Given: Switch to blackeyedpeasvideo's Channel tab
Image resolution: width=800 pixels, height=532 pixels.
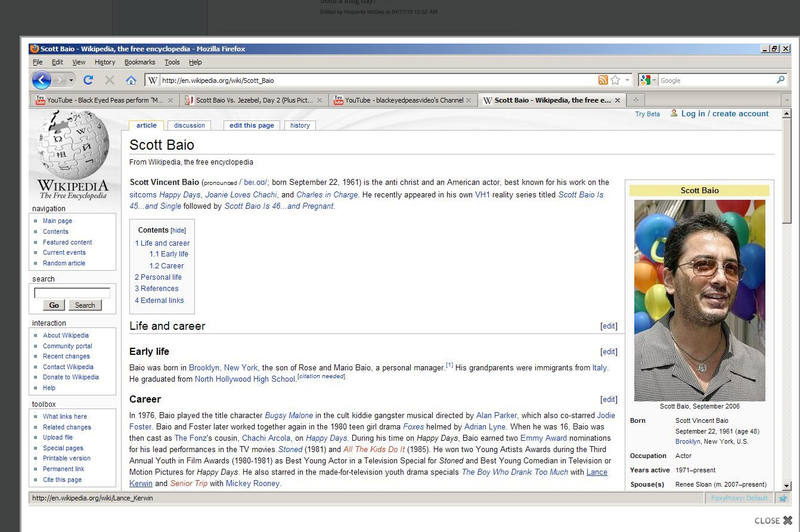Looking at the screenshot, I should (403, 100).
